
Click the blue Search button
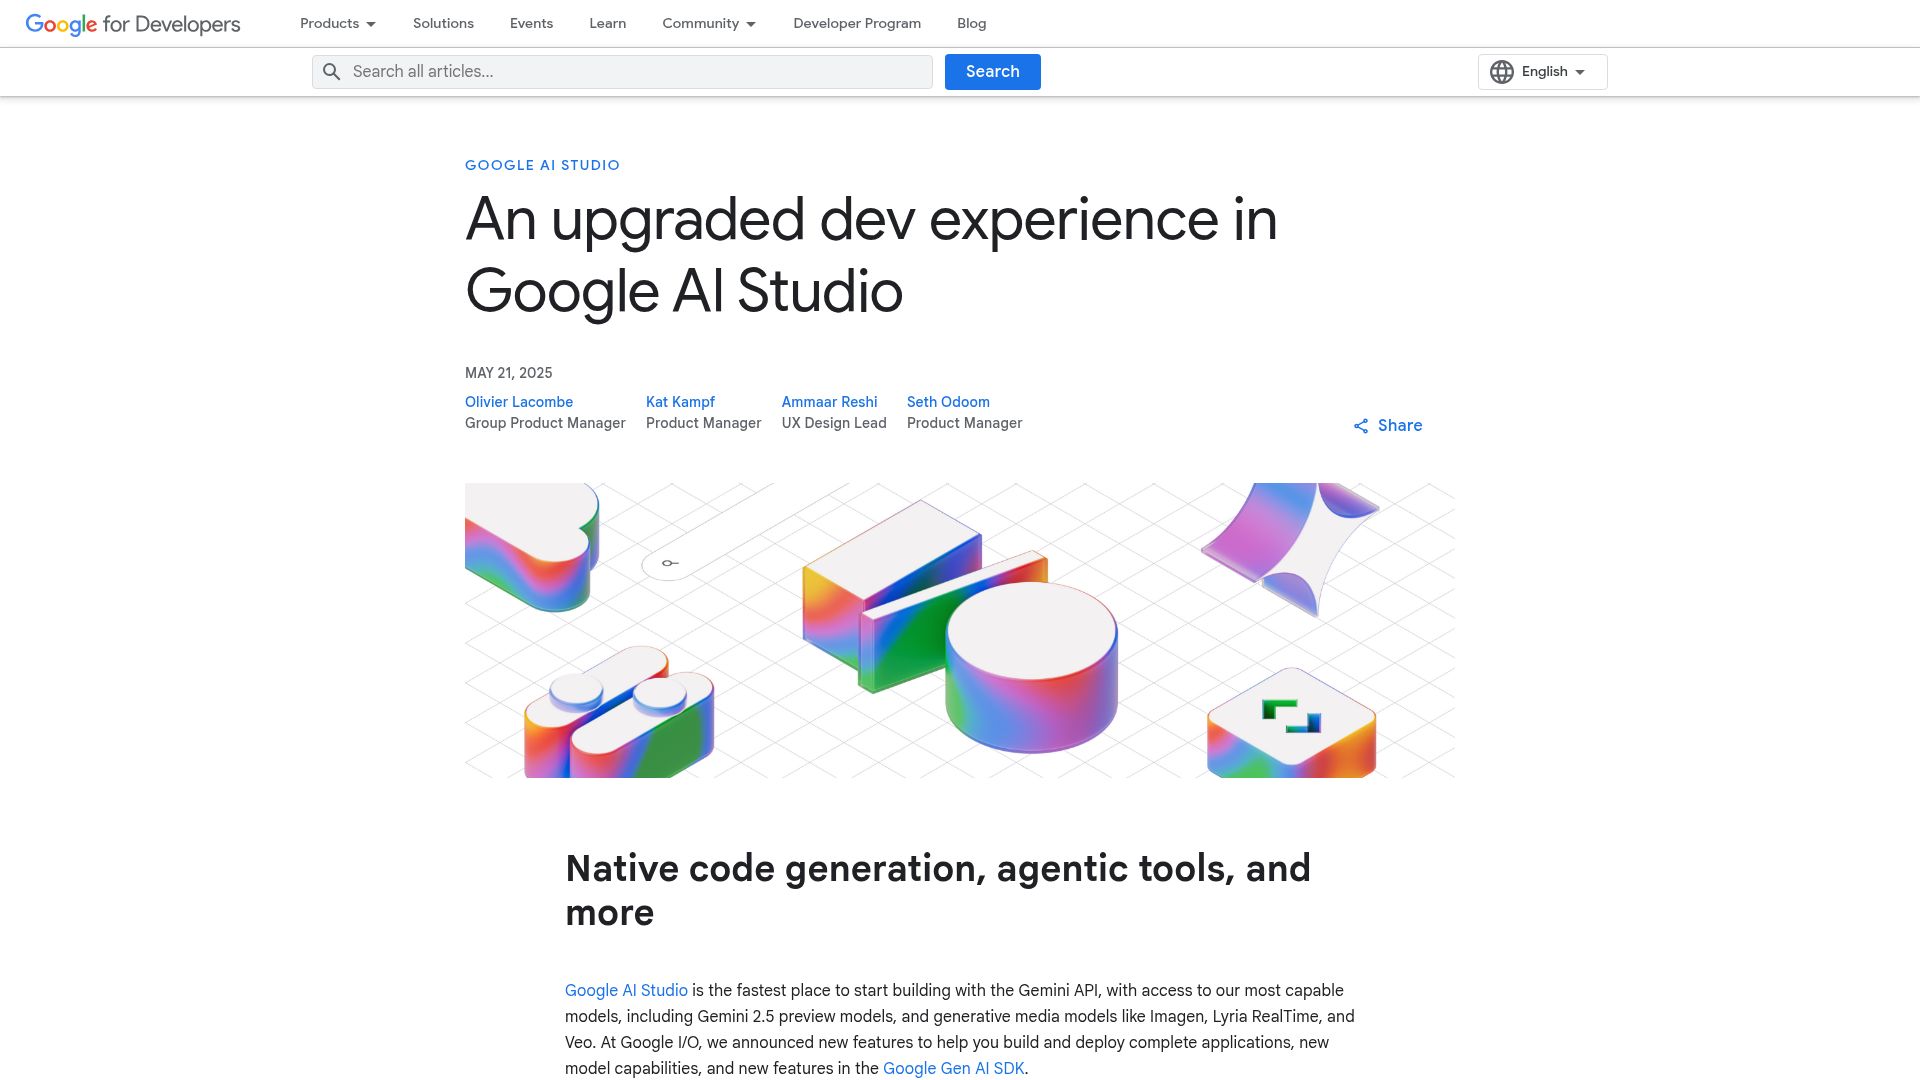[992, 72]
